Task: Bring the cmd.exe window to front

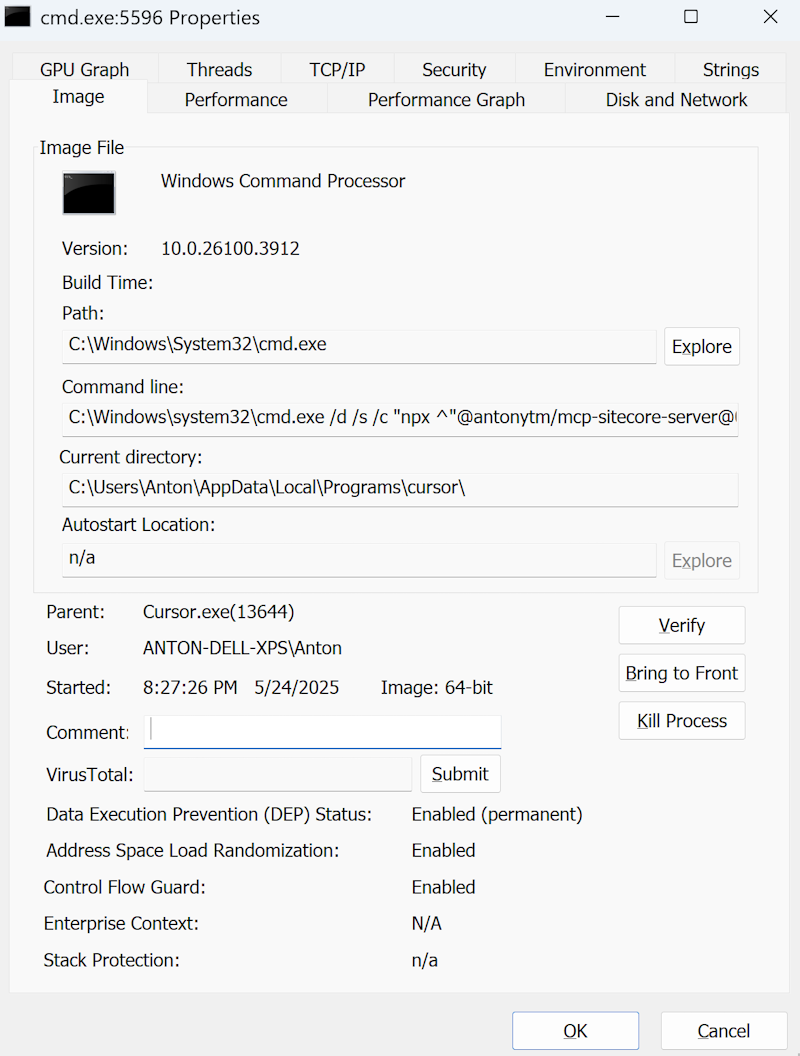Action: tap(681, 673)
